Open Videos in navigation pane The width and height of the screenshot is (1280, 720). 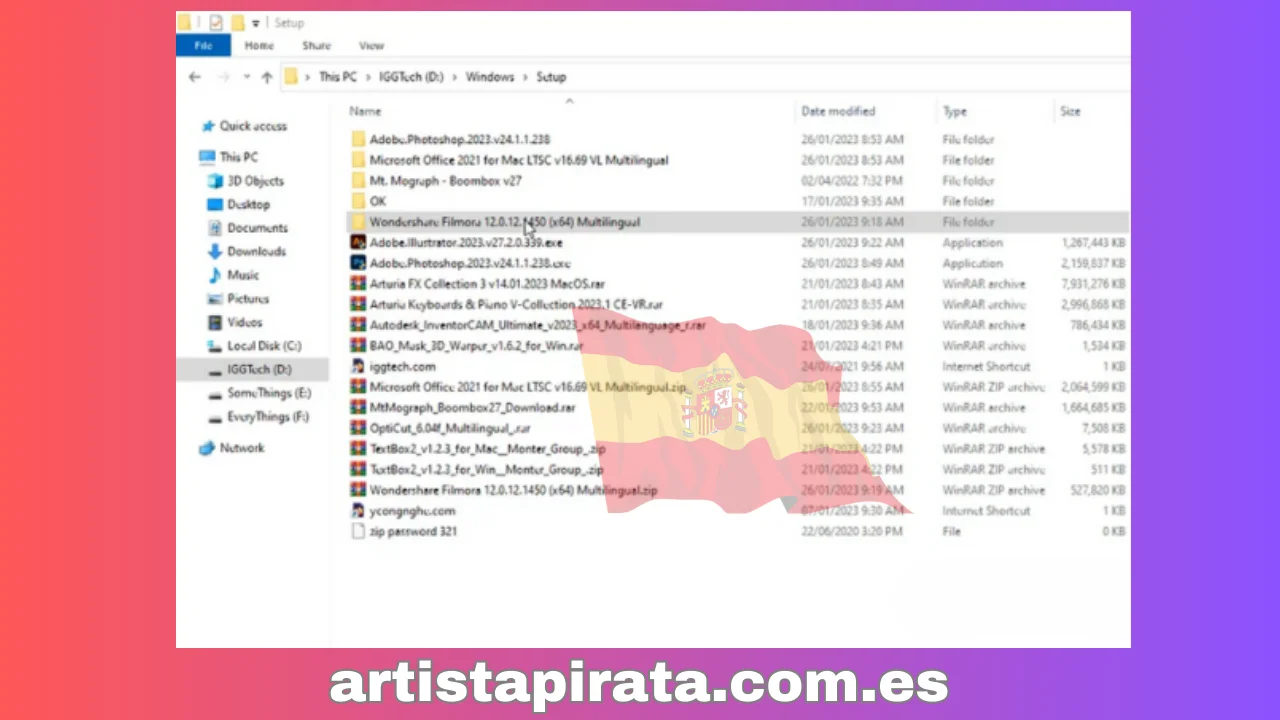coord(244,323)
